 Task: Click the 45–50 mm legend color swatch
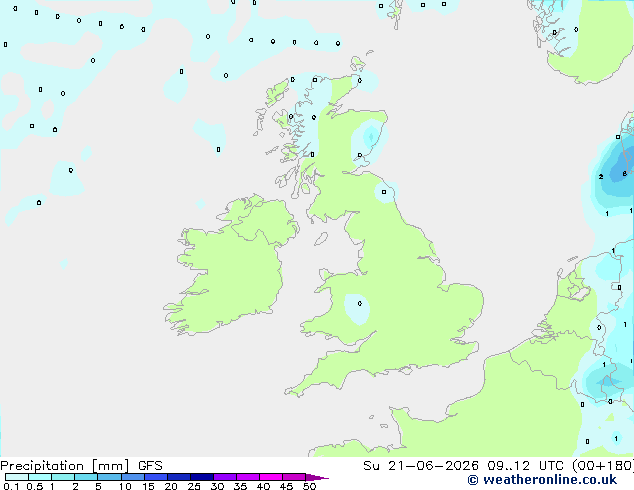tap(294, 477)
